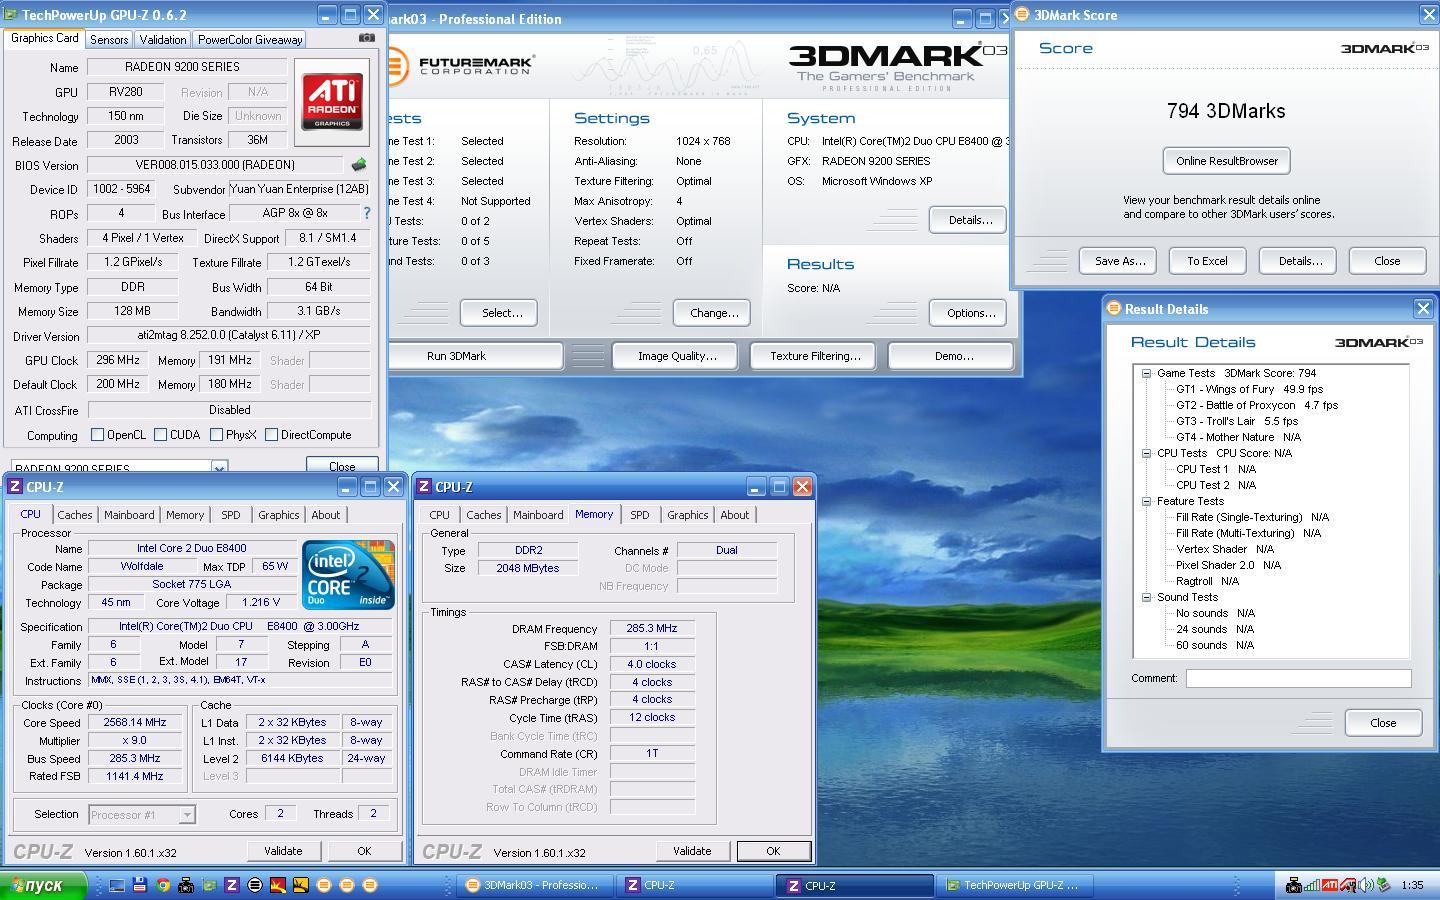Click the ATI Radeon logo in GPU-Z
The height and width of the screenshot is (900, 1440).
coord(332,101)
